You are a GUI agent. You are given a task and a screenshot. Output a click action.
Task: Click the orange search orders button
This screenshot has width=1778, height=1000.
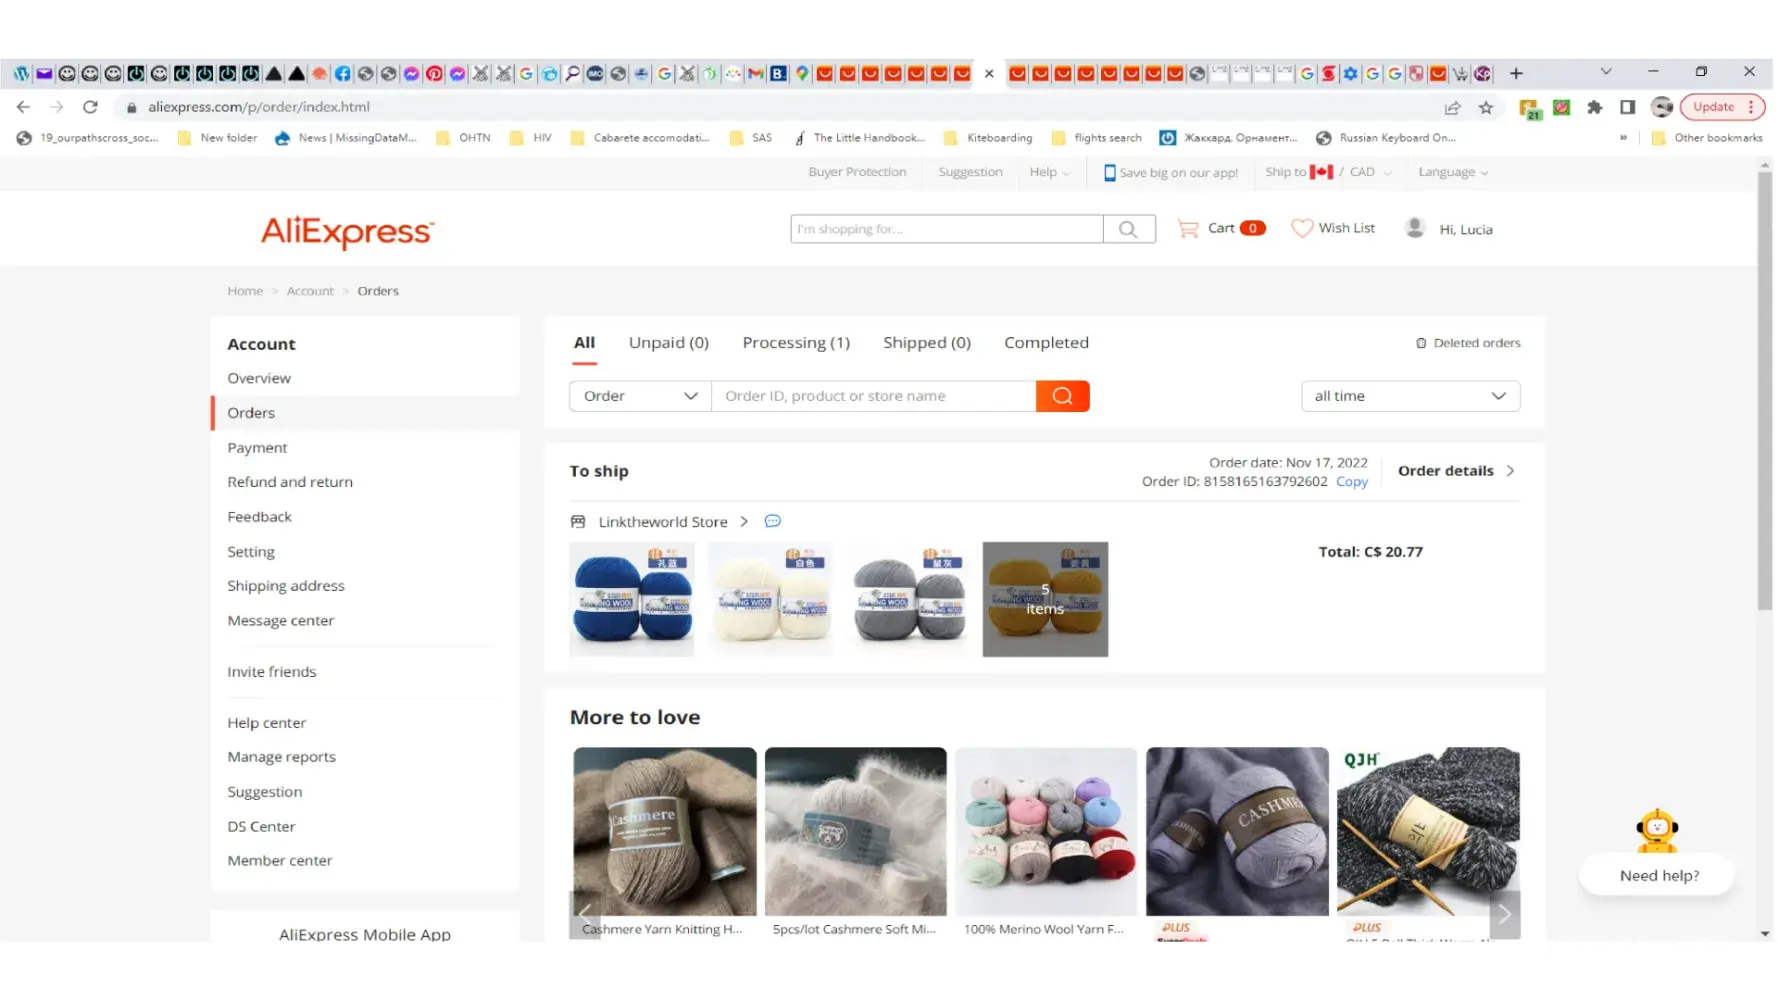[1062, 396]
